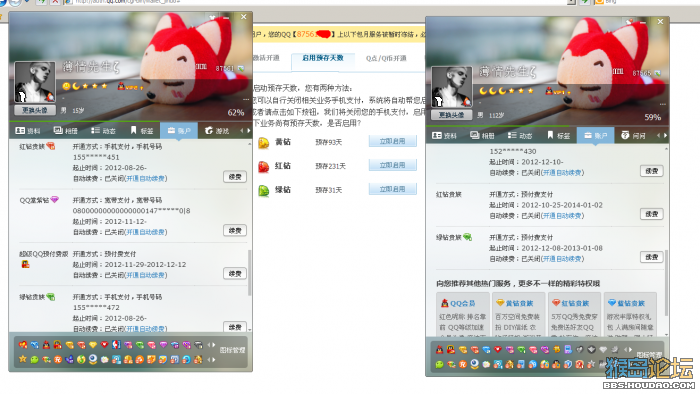Image resolution: width=700 pixels, height=394 pixels.
Task: Click 开通自动续费 link for 超级QQ预付费版
Action: pos(146,275)
